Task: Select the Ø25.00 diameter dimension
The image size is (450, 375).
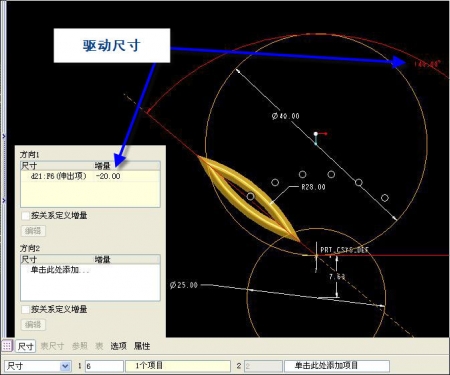Action: tap(184, 285)
